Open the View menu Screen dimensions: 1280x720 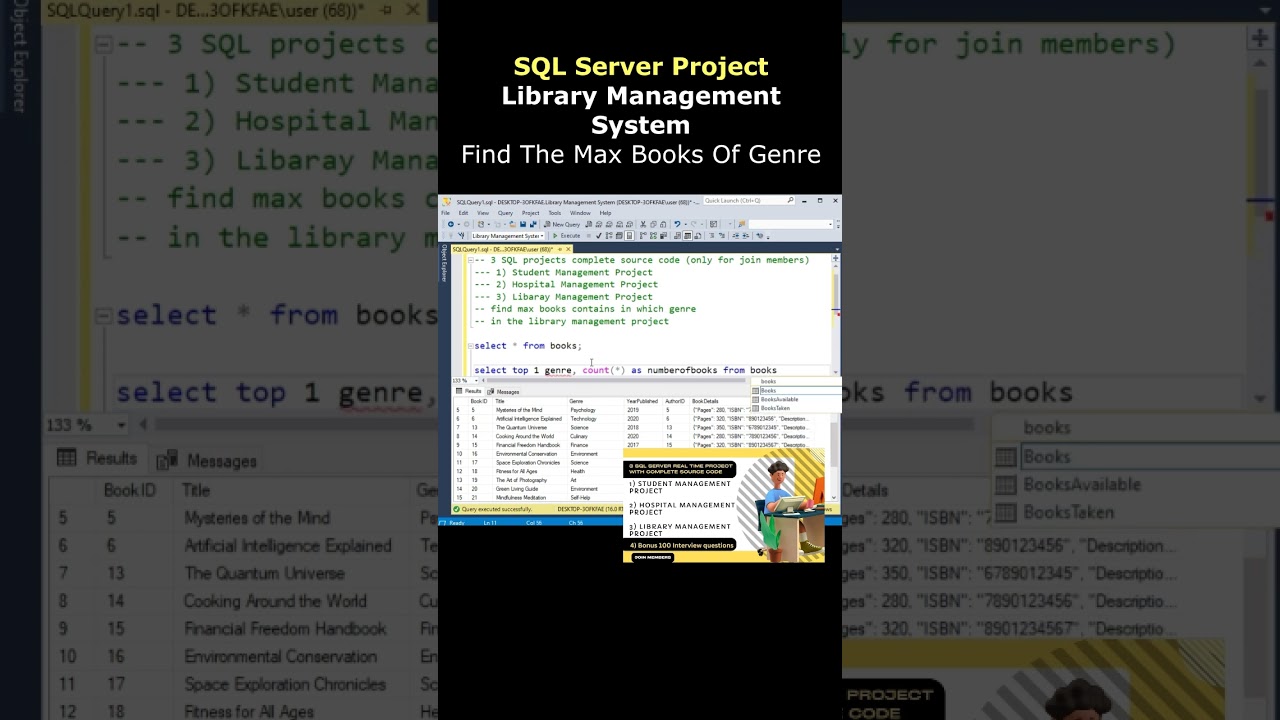[x=483, y=213]
